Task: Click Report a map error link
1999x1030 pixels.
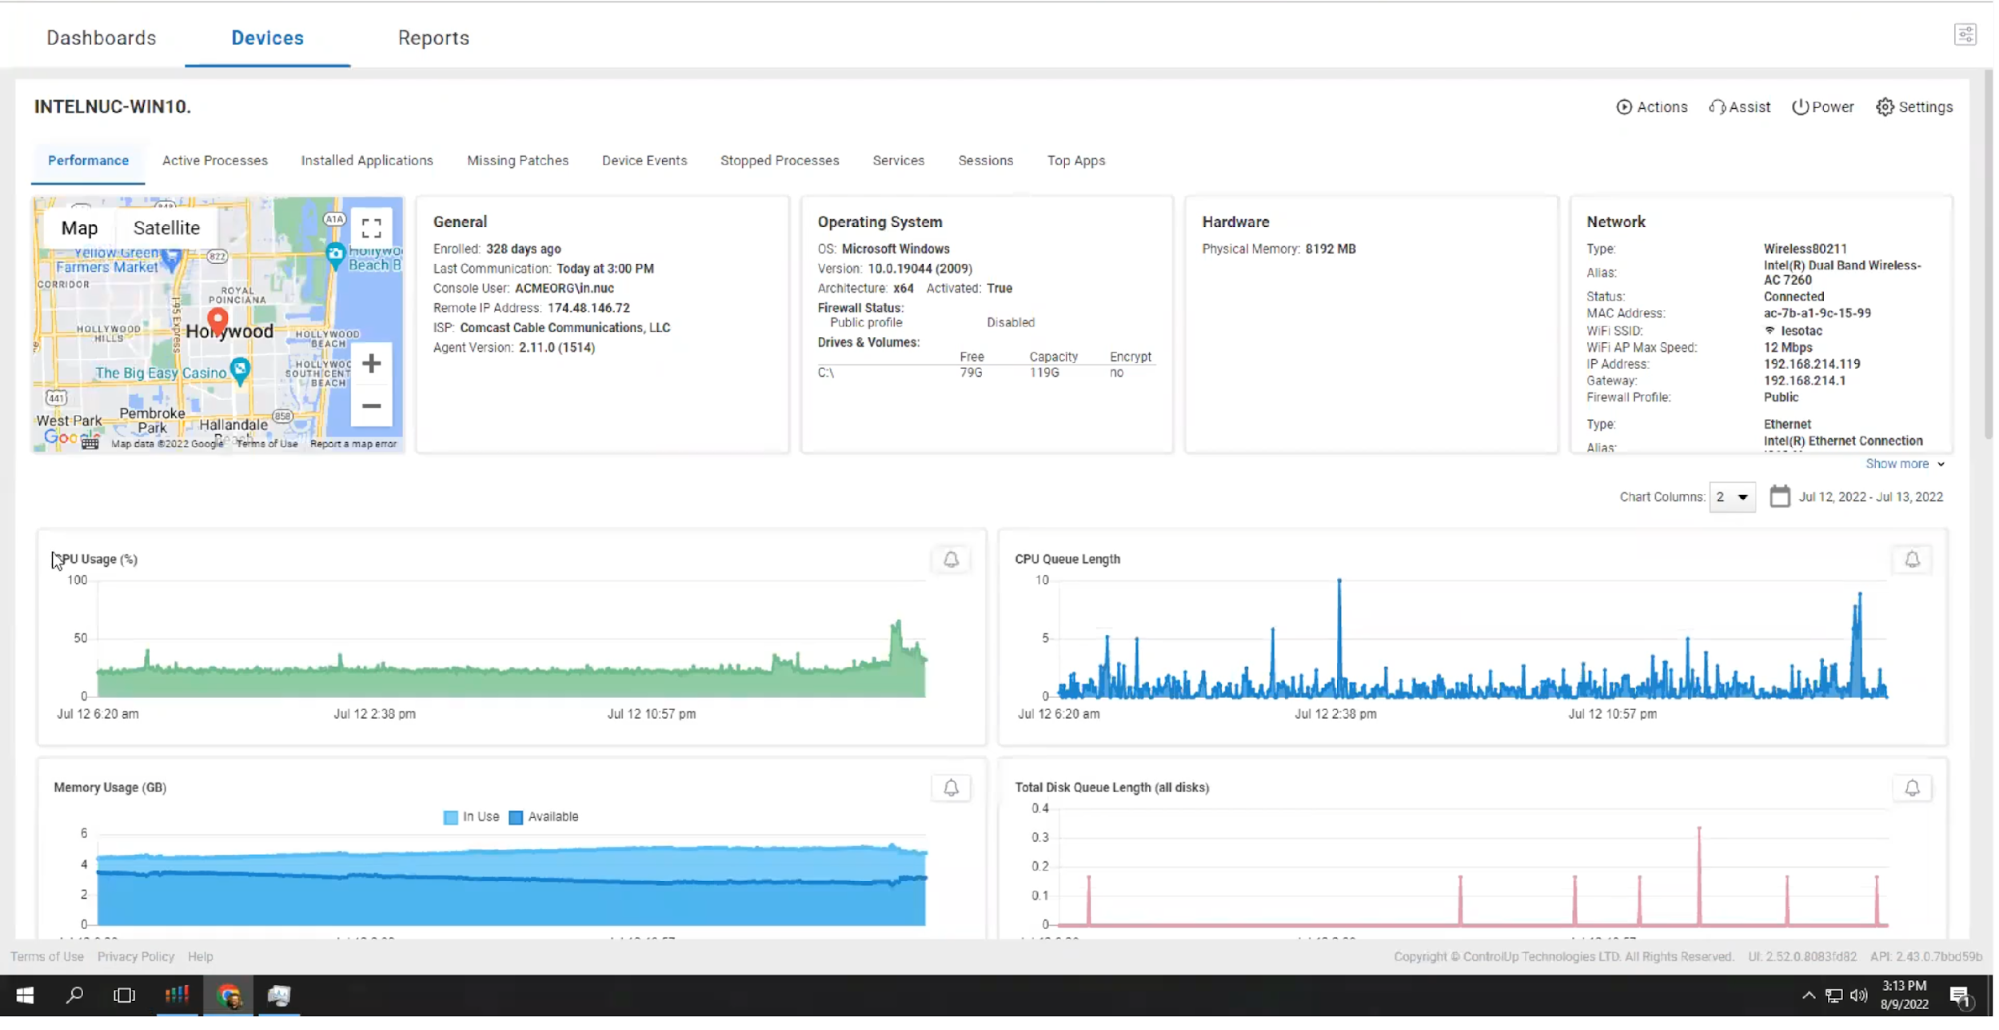Action: [354, 445]
